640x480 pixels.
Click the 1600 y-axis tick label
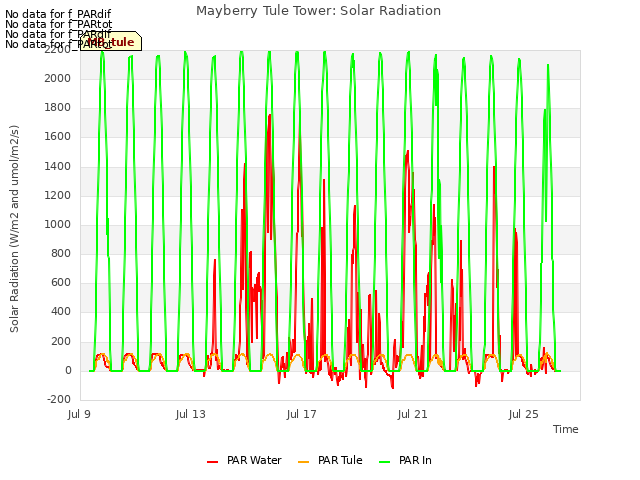[x=58, y=137]
